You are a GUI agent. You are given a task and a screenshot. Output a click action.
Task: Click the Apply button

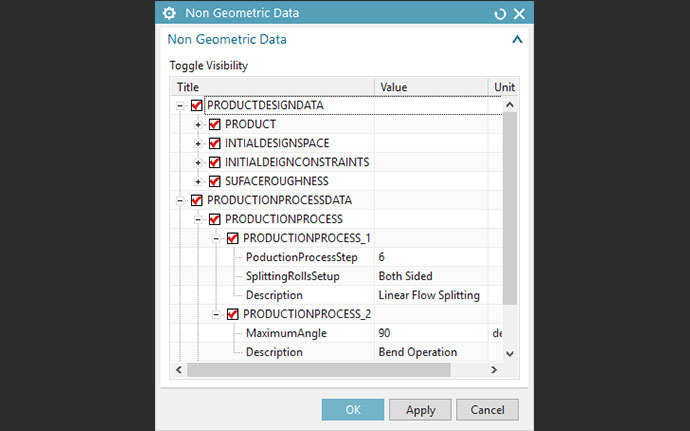point(420,410)
